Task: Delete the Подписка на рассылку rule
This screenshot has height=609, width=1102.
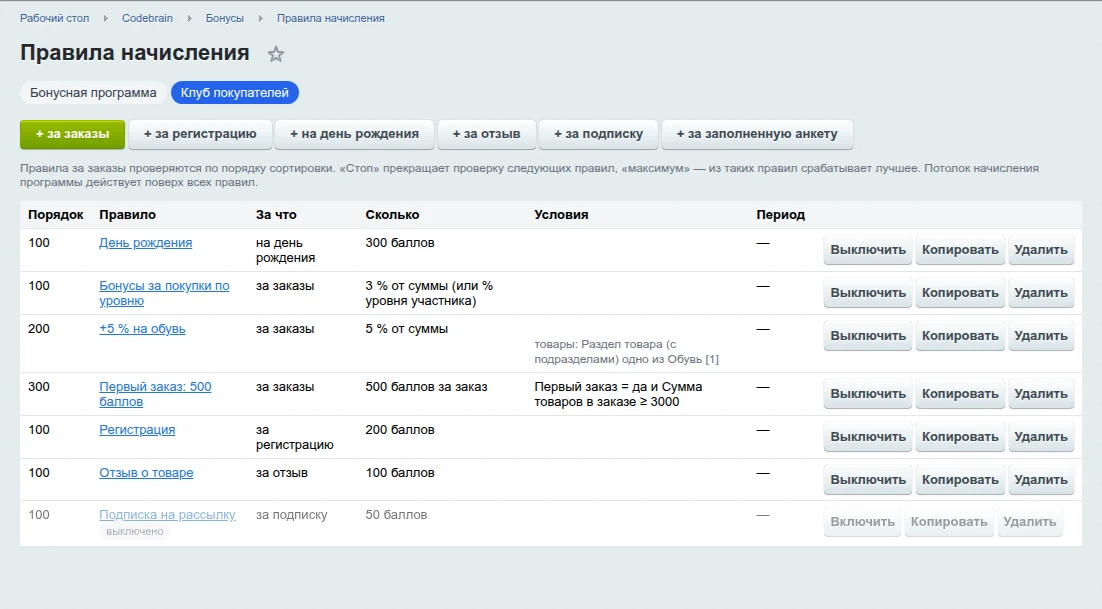Action: click(x=1030, y=522)
